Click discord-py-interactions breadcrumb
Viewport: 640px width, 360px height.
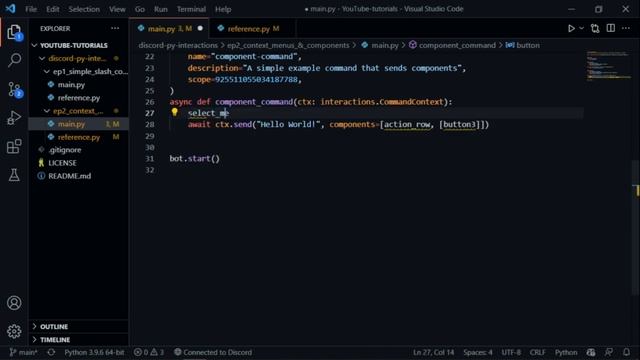tap(178, 45)
